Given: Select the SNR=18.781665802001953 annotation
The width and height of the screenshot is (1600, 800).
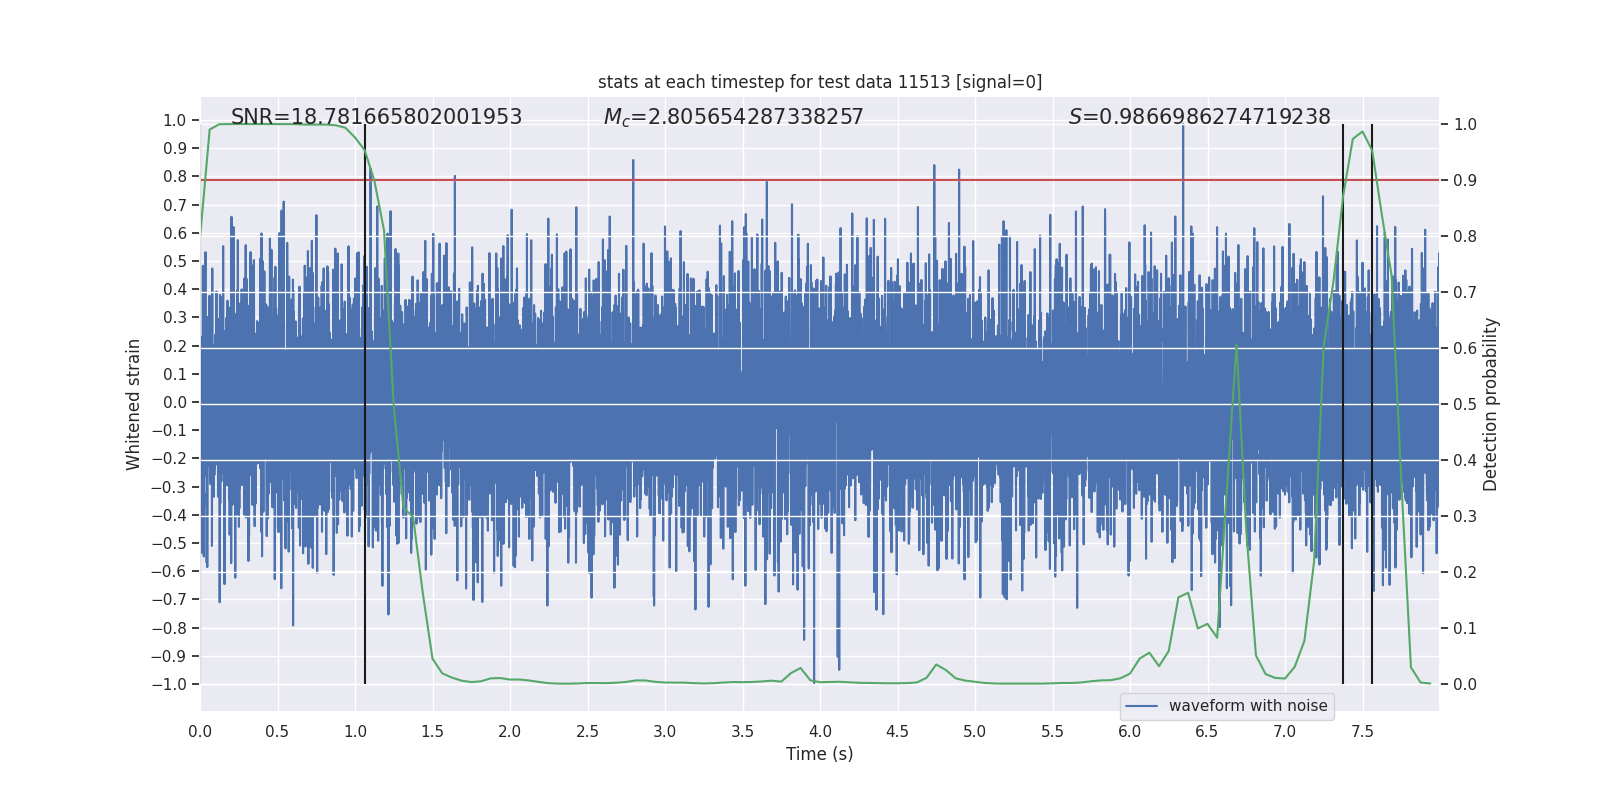Looking at the screenshot, I should 376,117.
